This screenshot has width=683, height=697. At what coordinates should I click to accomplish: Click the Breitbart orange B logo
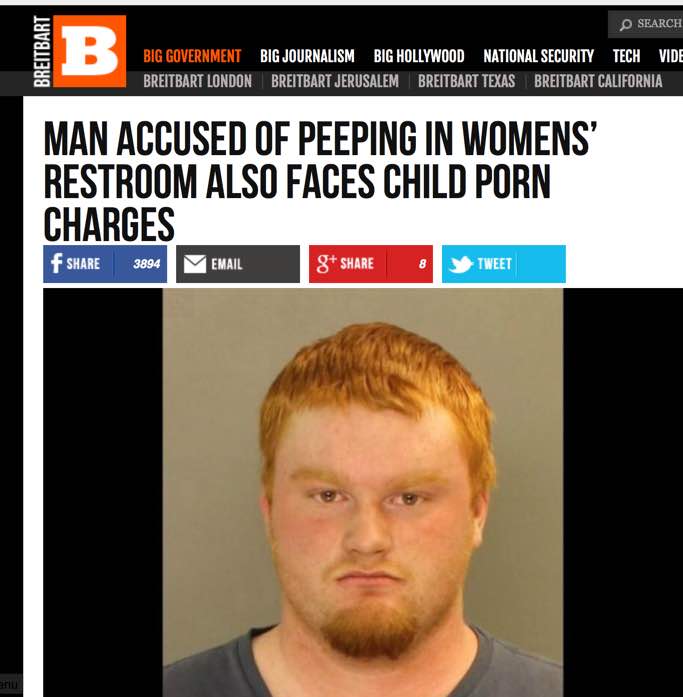89,51
